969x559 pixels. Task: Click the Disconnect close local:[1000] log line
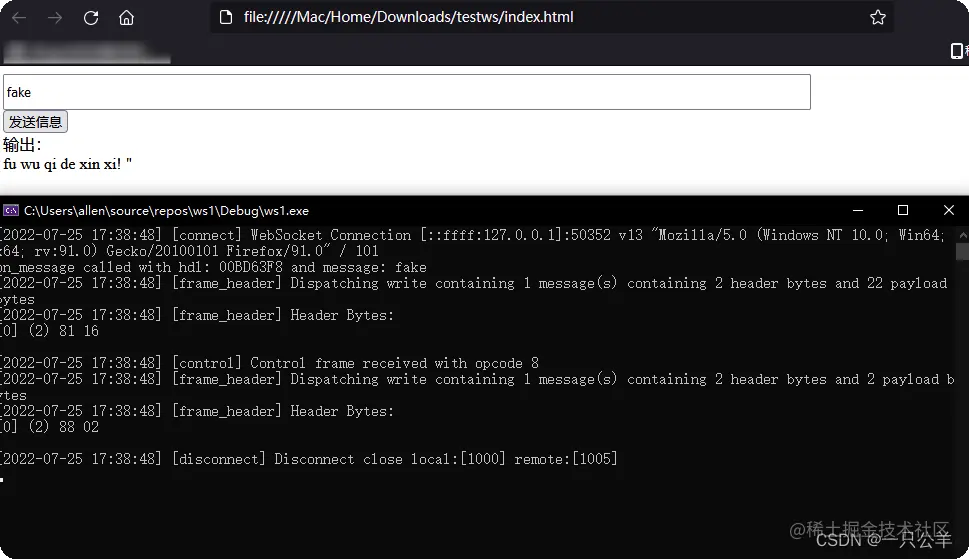tap(309, 459)
